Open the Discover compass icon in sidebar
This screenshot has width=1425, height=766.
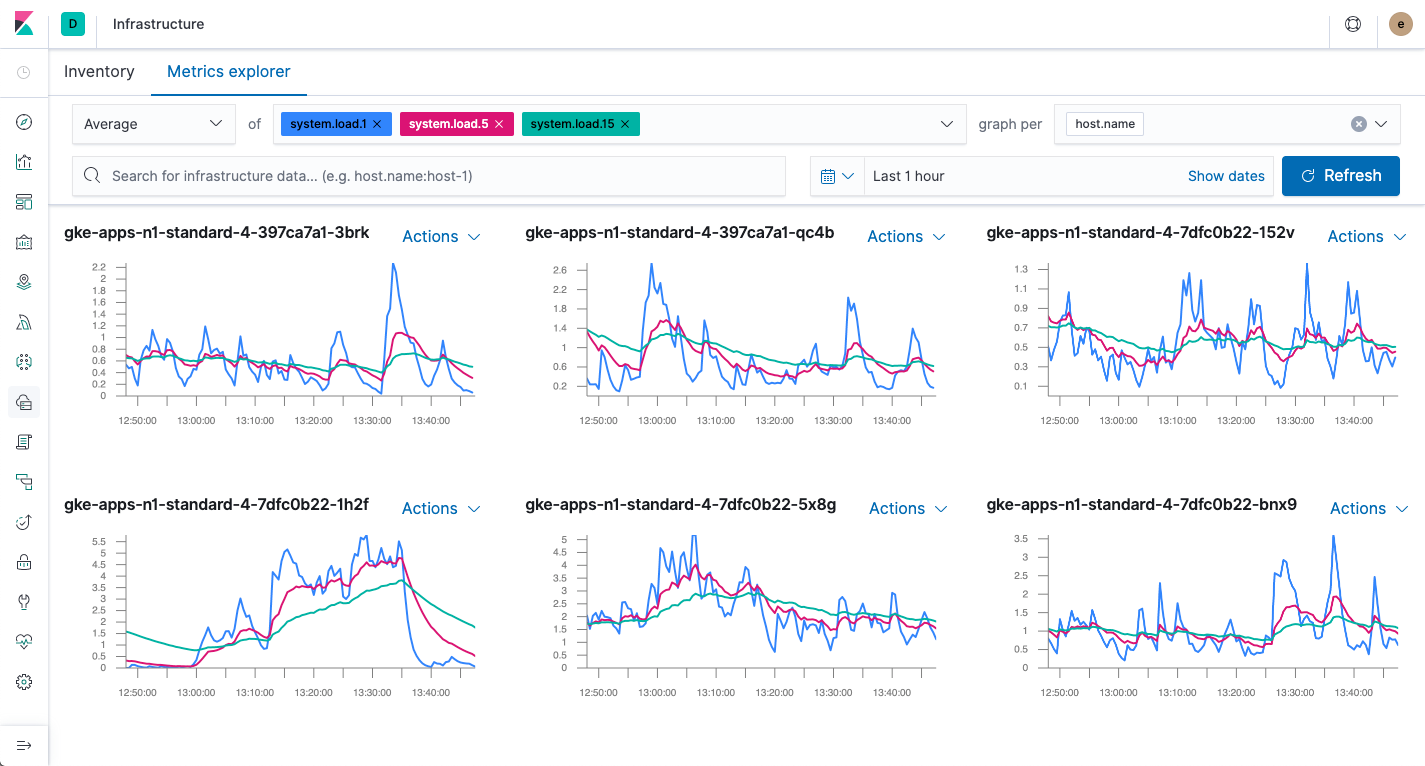pyautogui.click(x=25, y=122)
